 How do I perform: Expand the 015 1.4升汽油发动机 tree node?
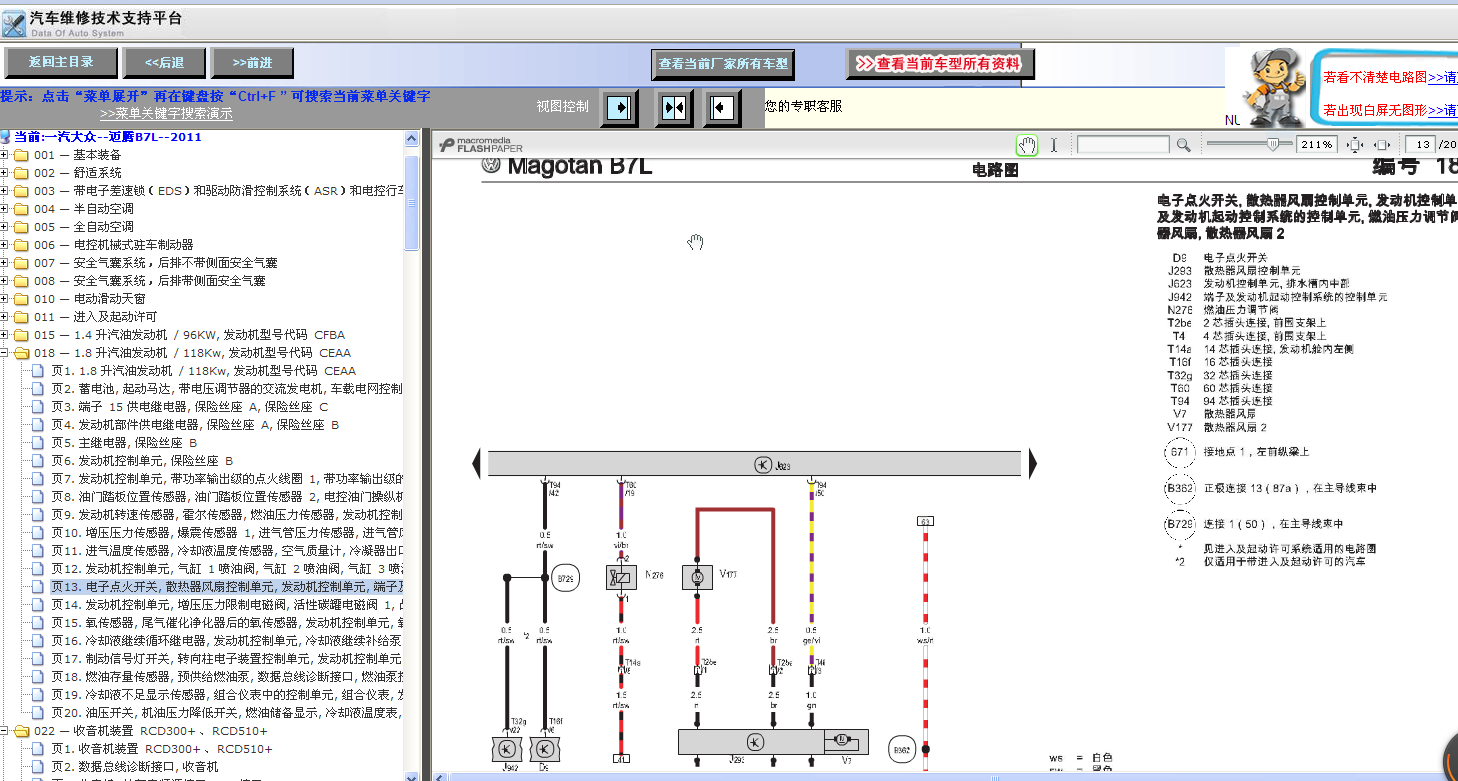tap(5, 335)
